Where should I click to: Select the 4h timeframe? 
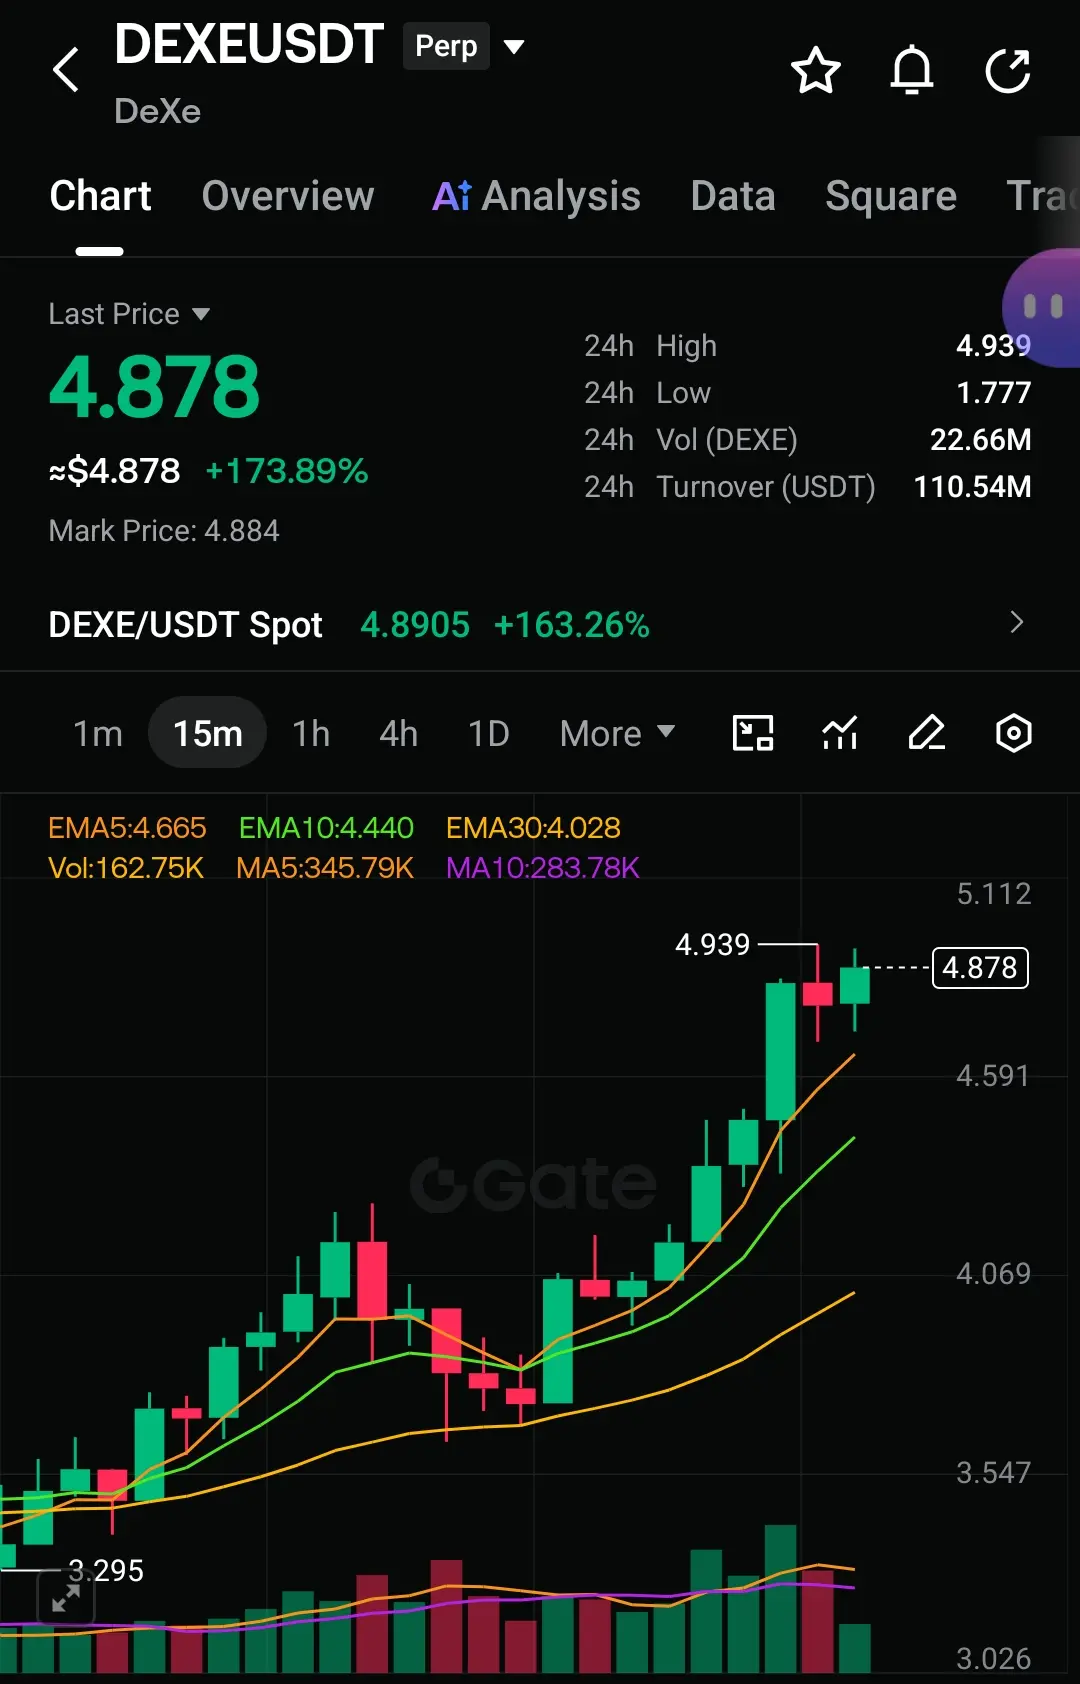point(399,733)
